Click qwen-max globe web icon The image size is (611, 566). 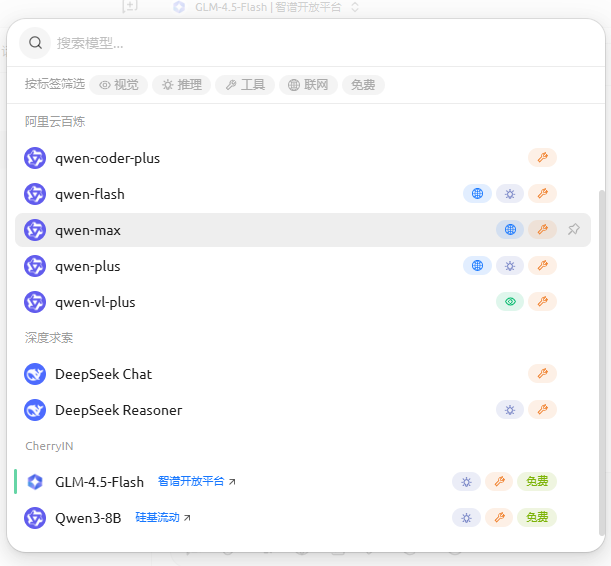point(510,229)
